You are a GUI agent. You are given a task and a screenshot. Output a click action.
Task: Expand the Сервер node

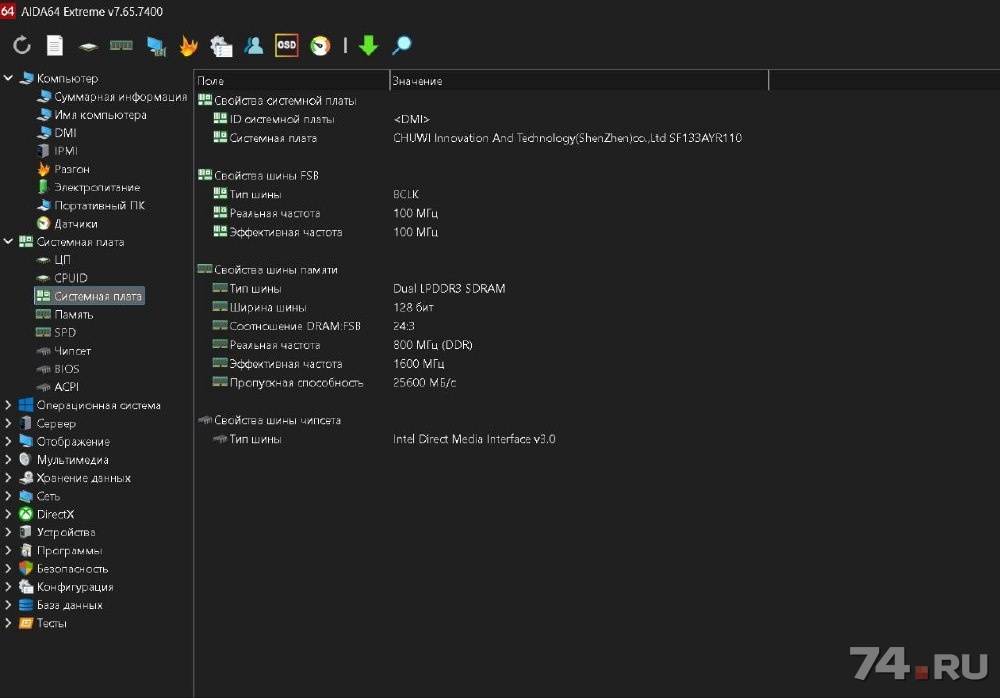point(8,423)
